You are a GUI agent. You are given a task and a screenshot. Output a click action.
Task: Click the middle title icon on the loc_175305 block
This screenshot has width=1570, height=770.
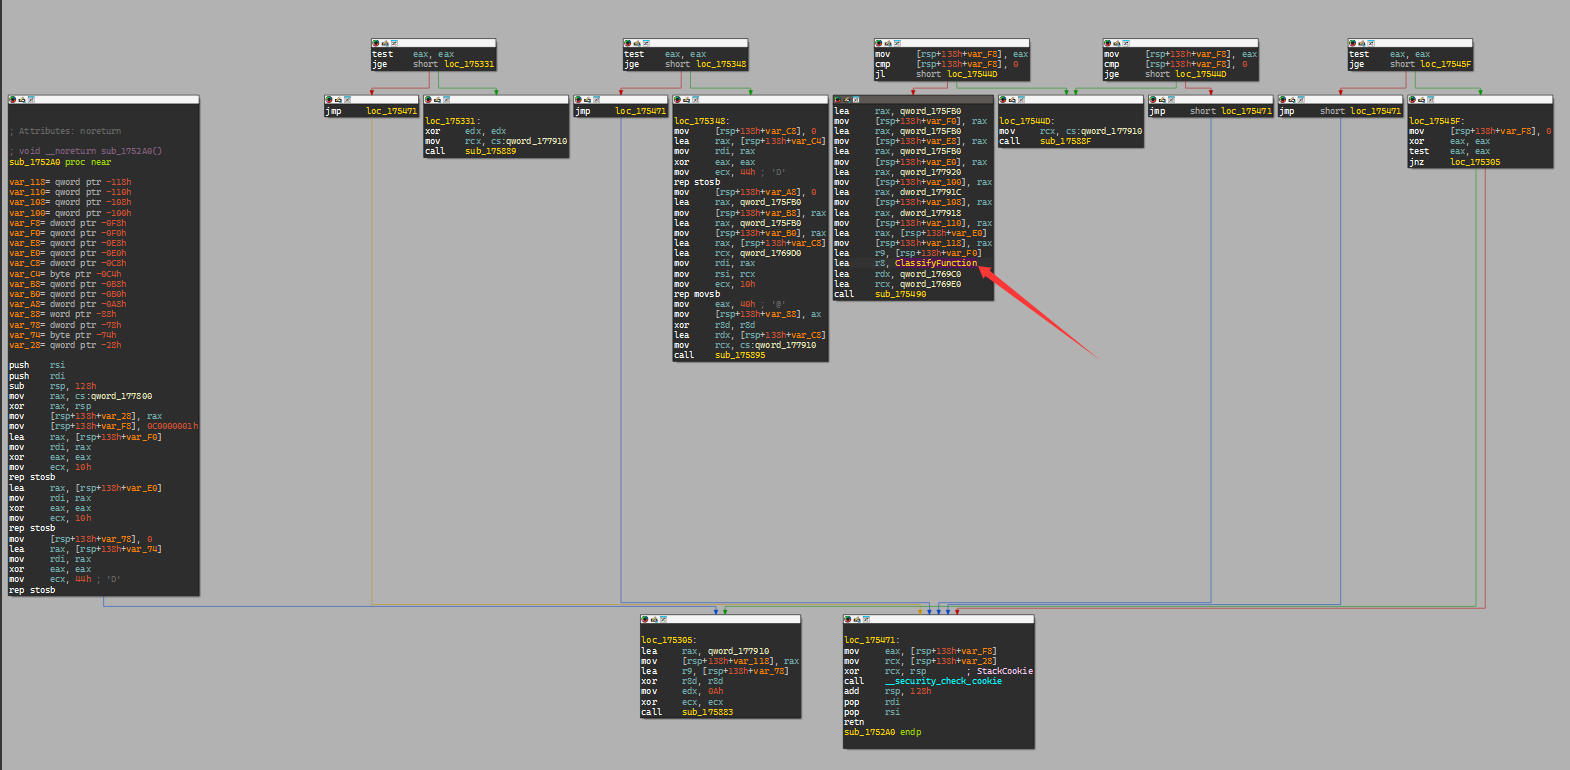(x=654, y=620)
